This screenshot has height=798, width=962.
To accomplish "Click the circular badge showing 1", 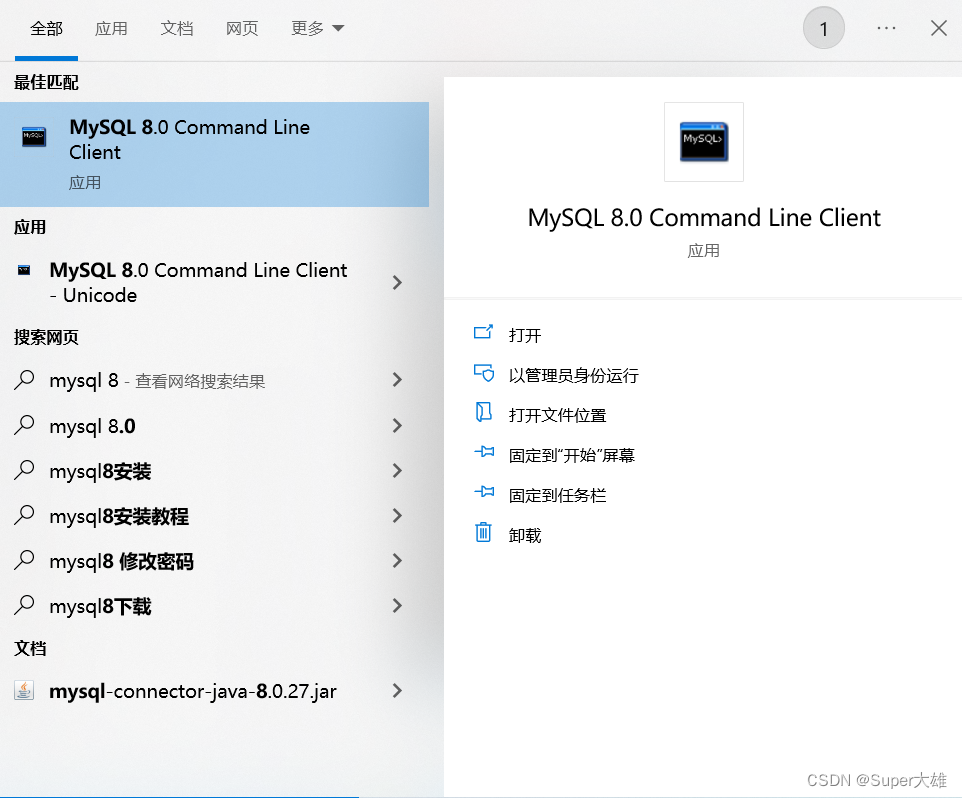I will point(823,28).
